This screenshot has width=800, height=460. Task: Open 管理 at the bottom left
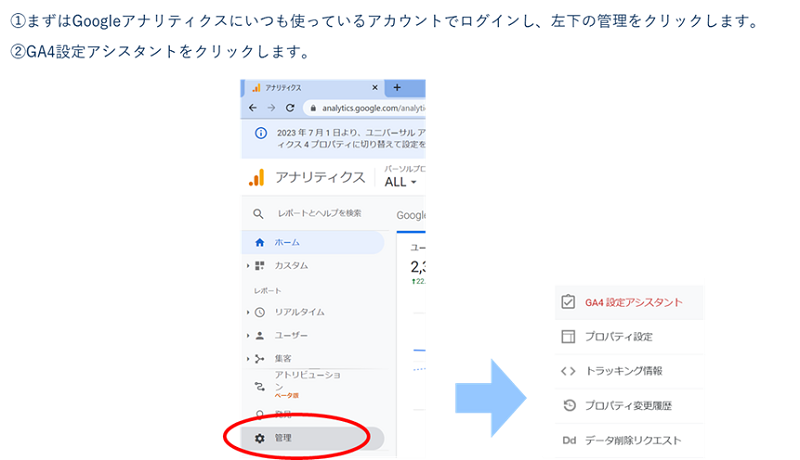312,438
